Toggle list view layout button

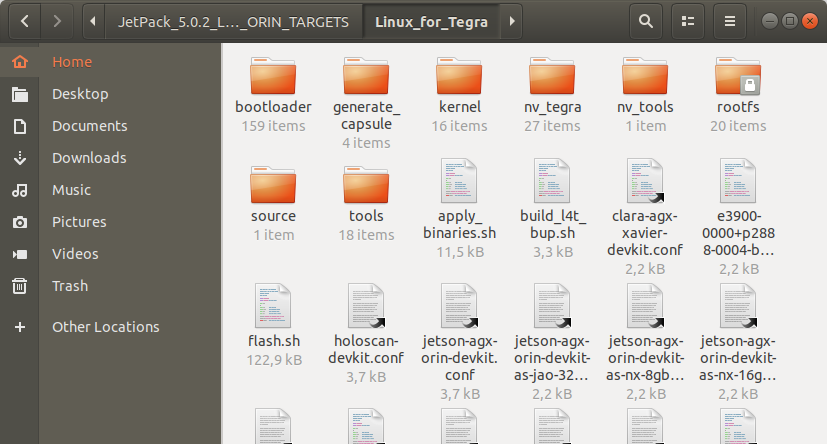tap(688, 21)
